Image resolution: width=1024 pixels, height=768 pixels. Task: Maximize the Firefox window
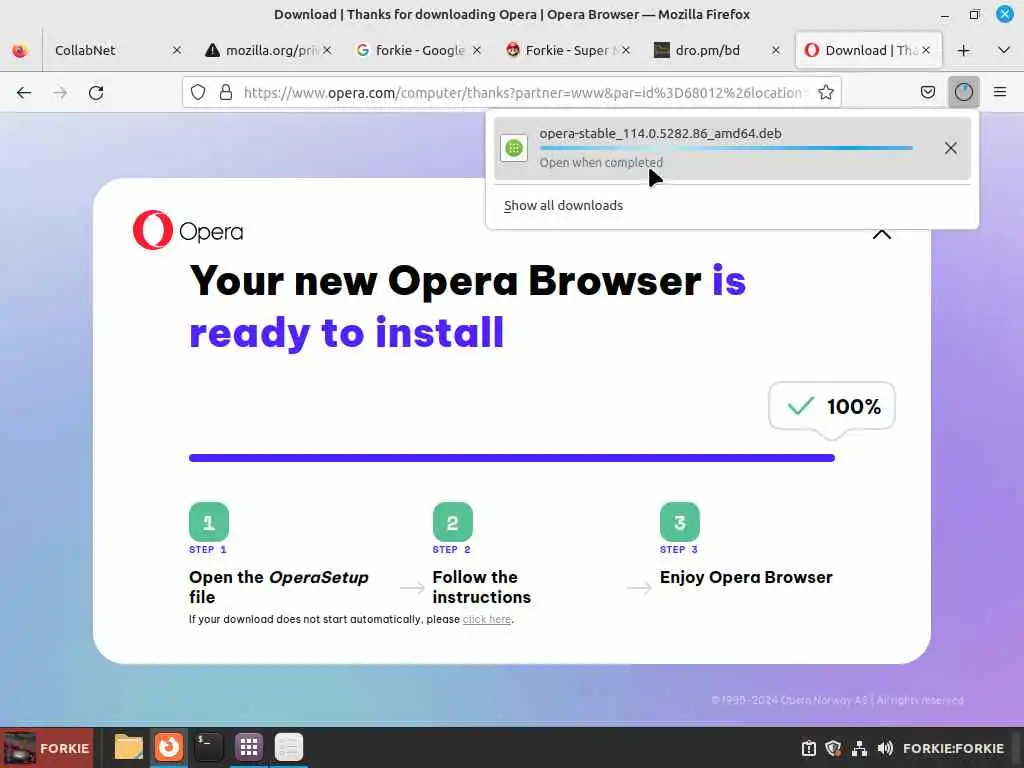974,14
